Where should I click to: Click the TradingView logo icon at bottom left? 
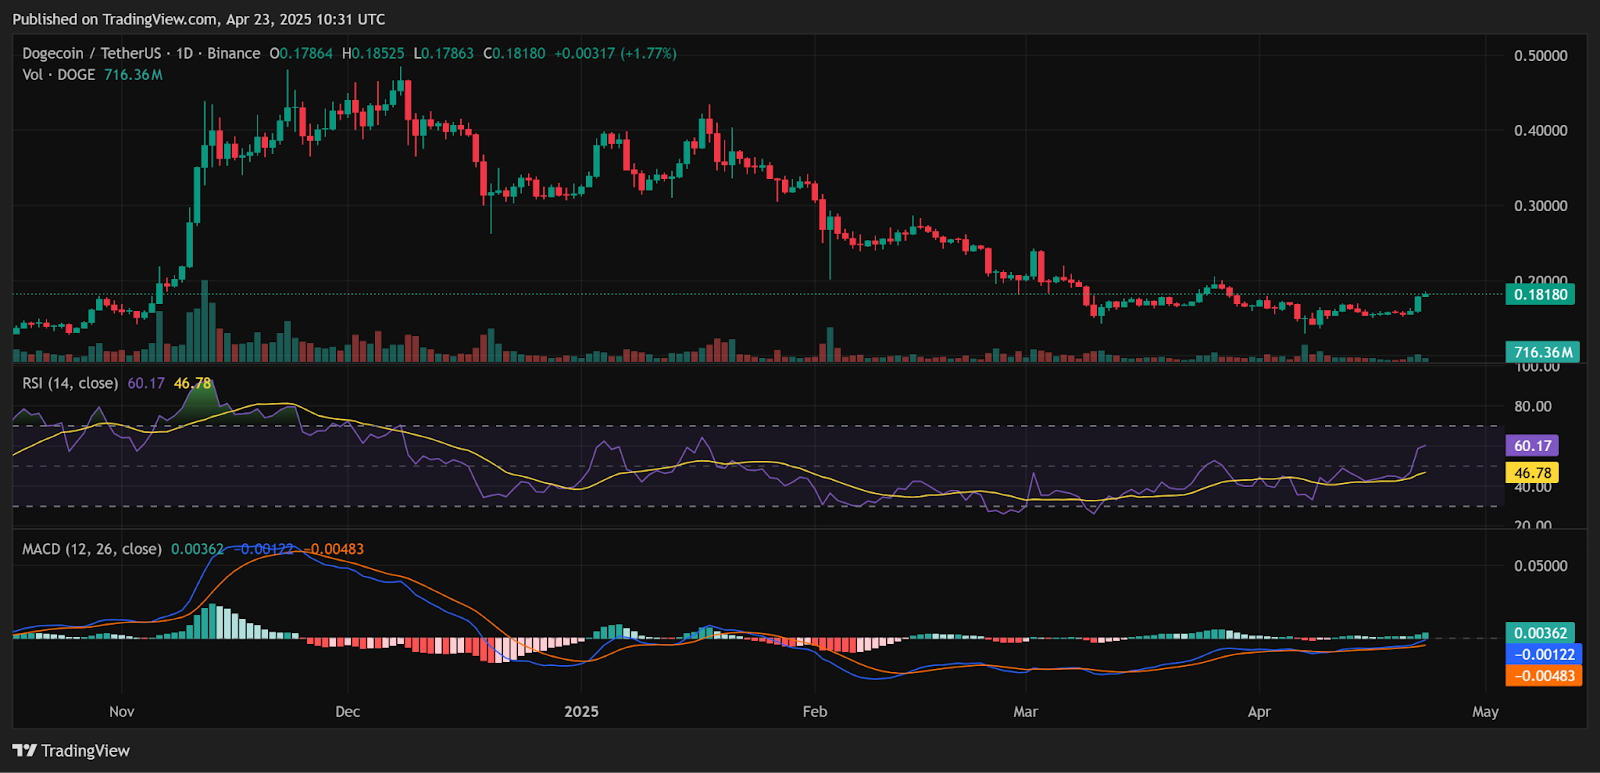(x=25, y=751)
